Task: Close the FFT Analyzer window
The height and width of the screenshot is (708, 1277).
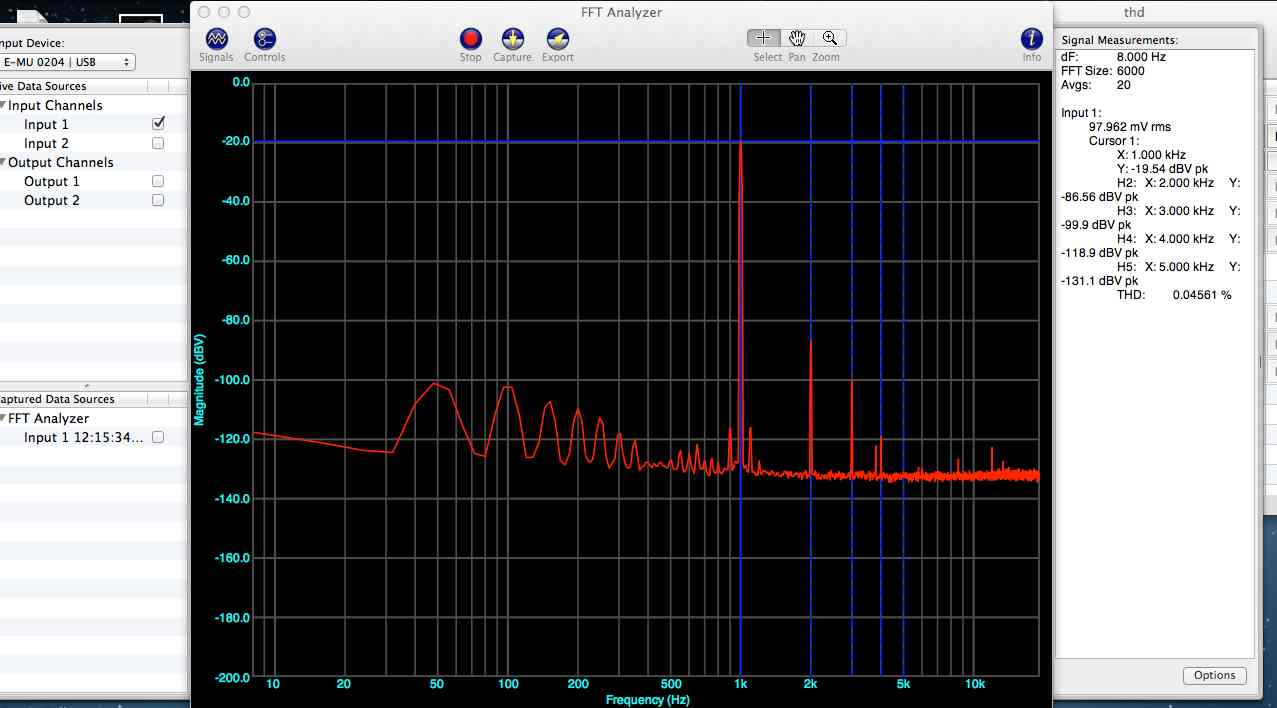Action: [x=204, y=12]
